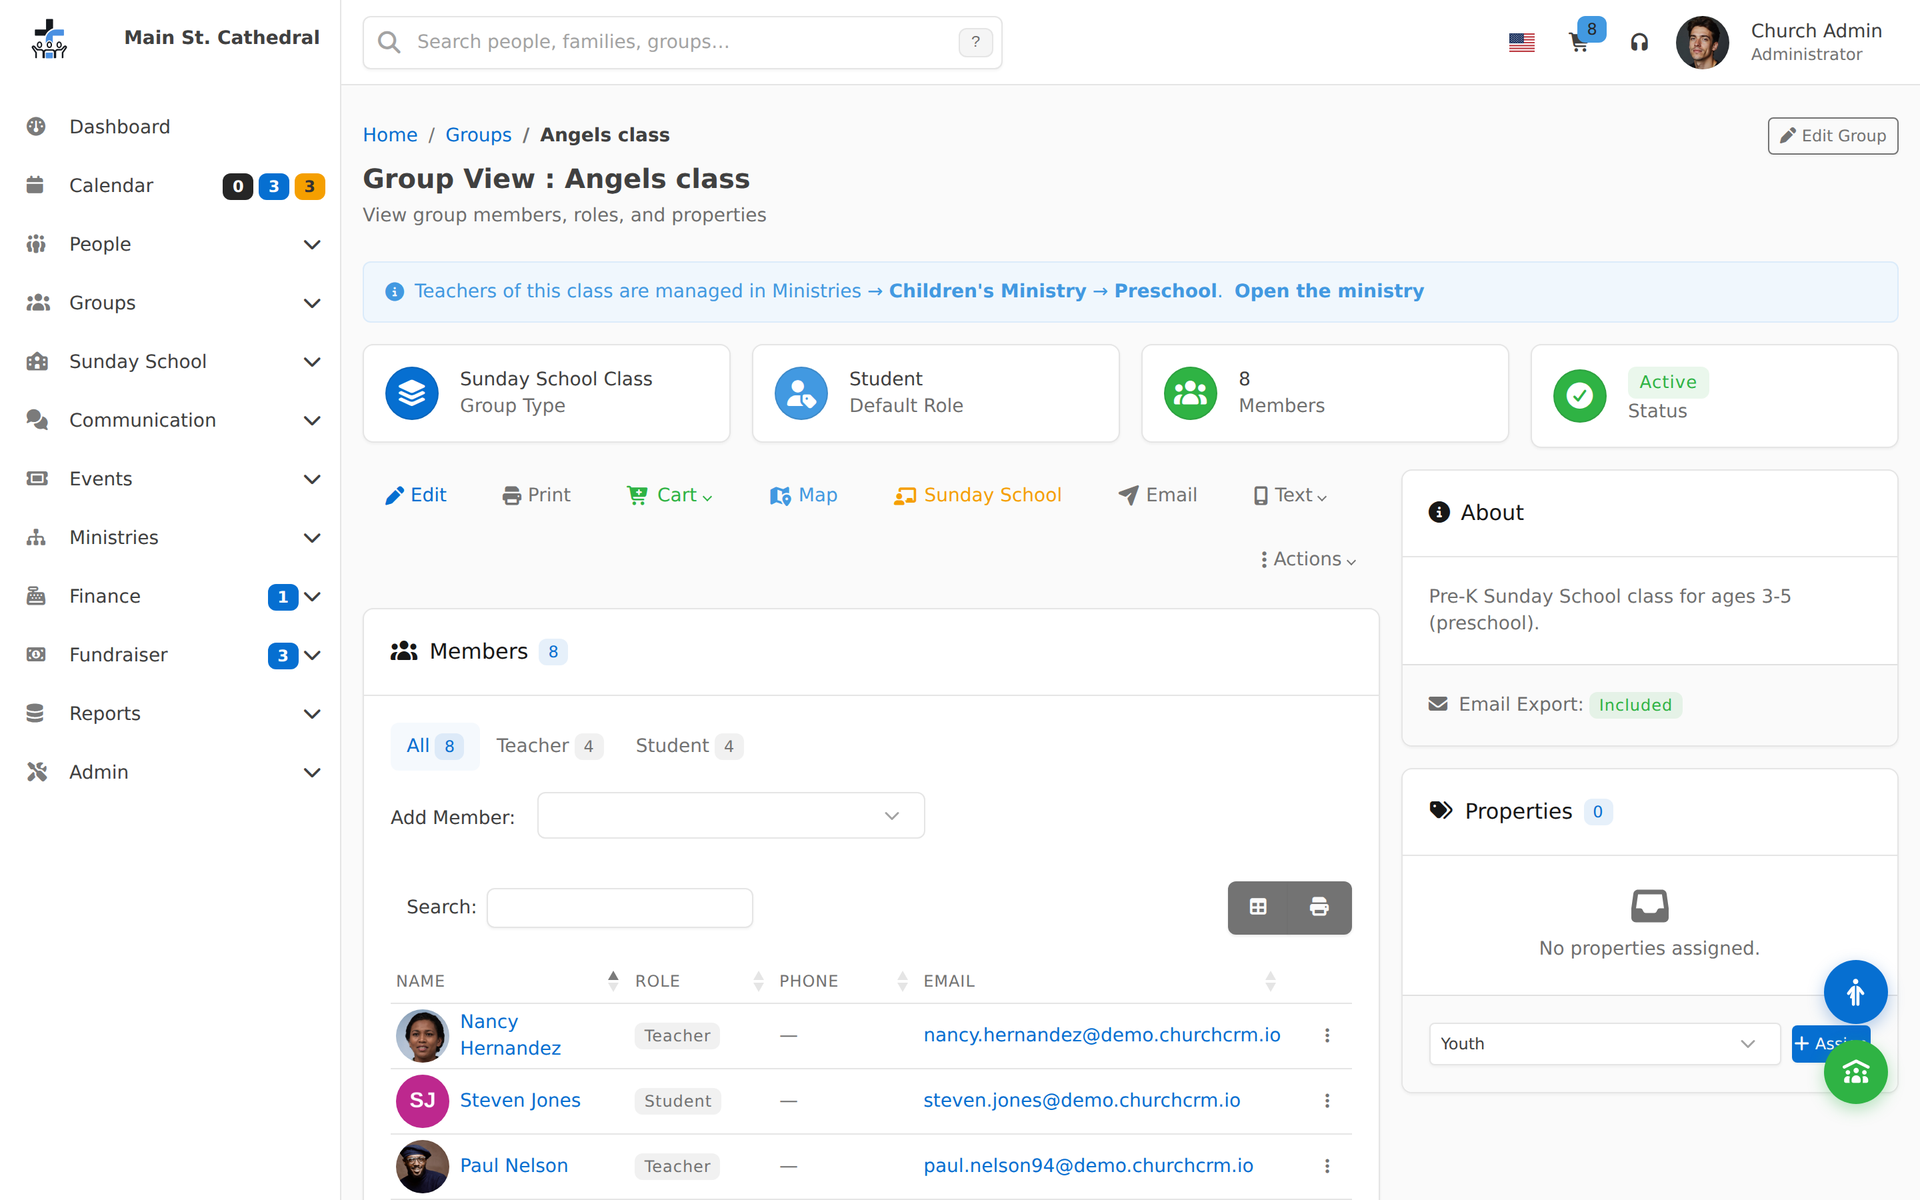Select the Teacher 4 tab
The image size is (1920, 1200).
[x=549, y=746]
